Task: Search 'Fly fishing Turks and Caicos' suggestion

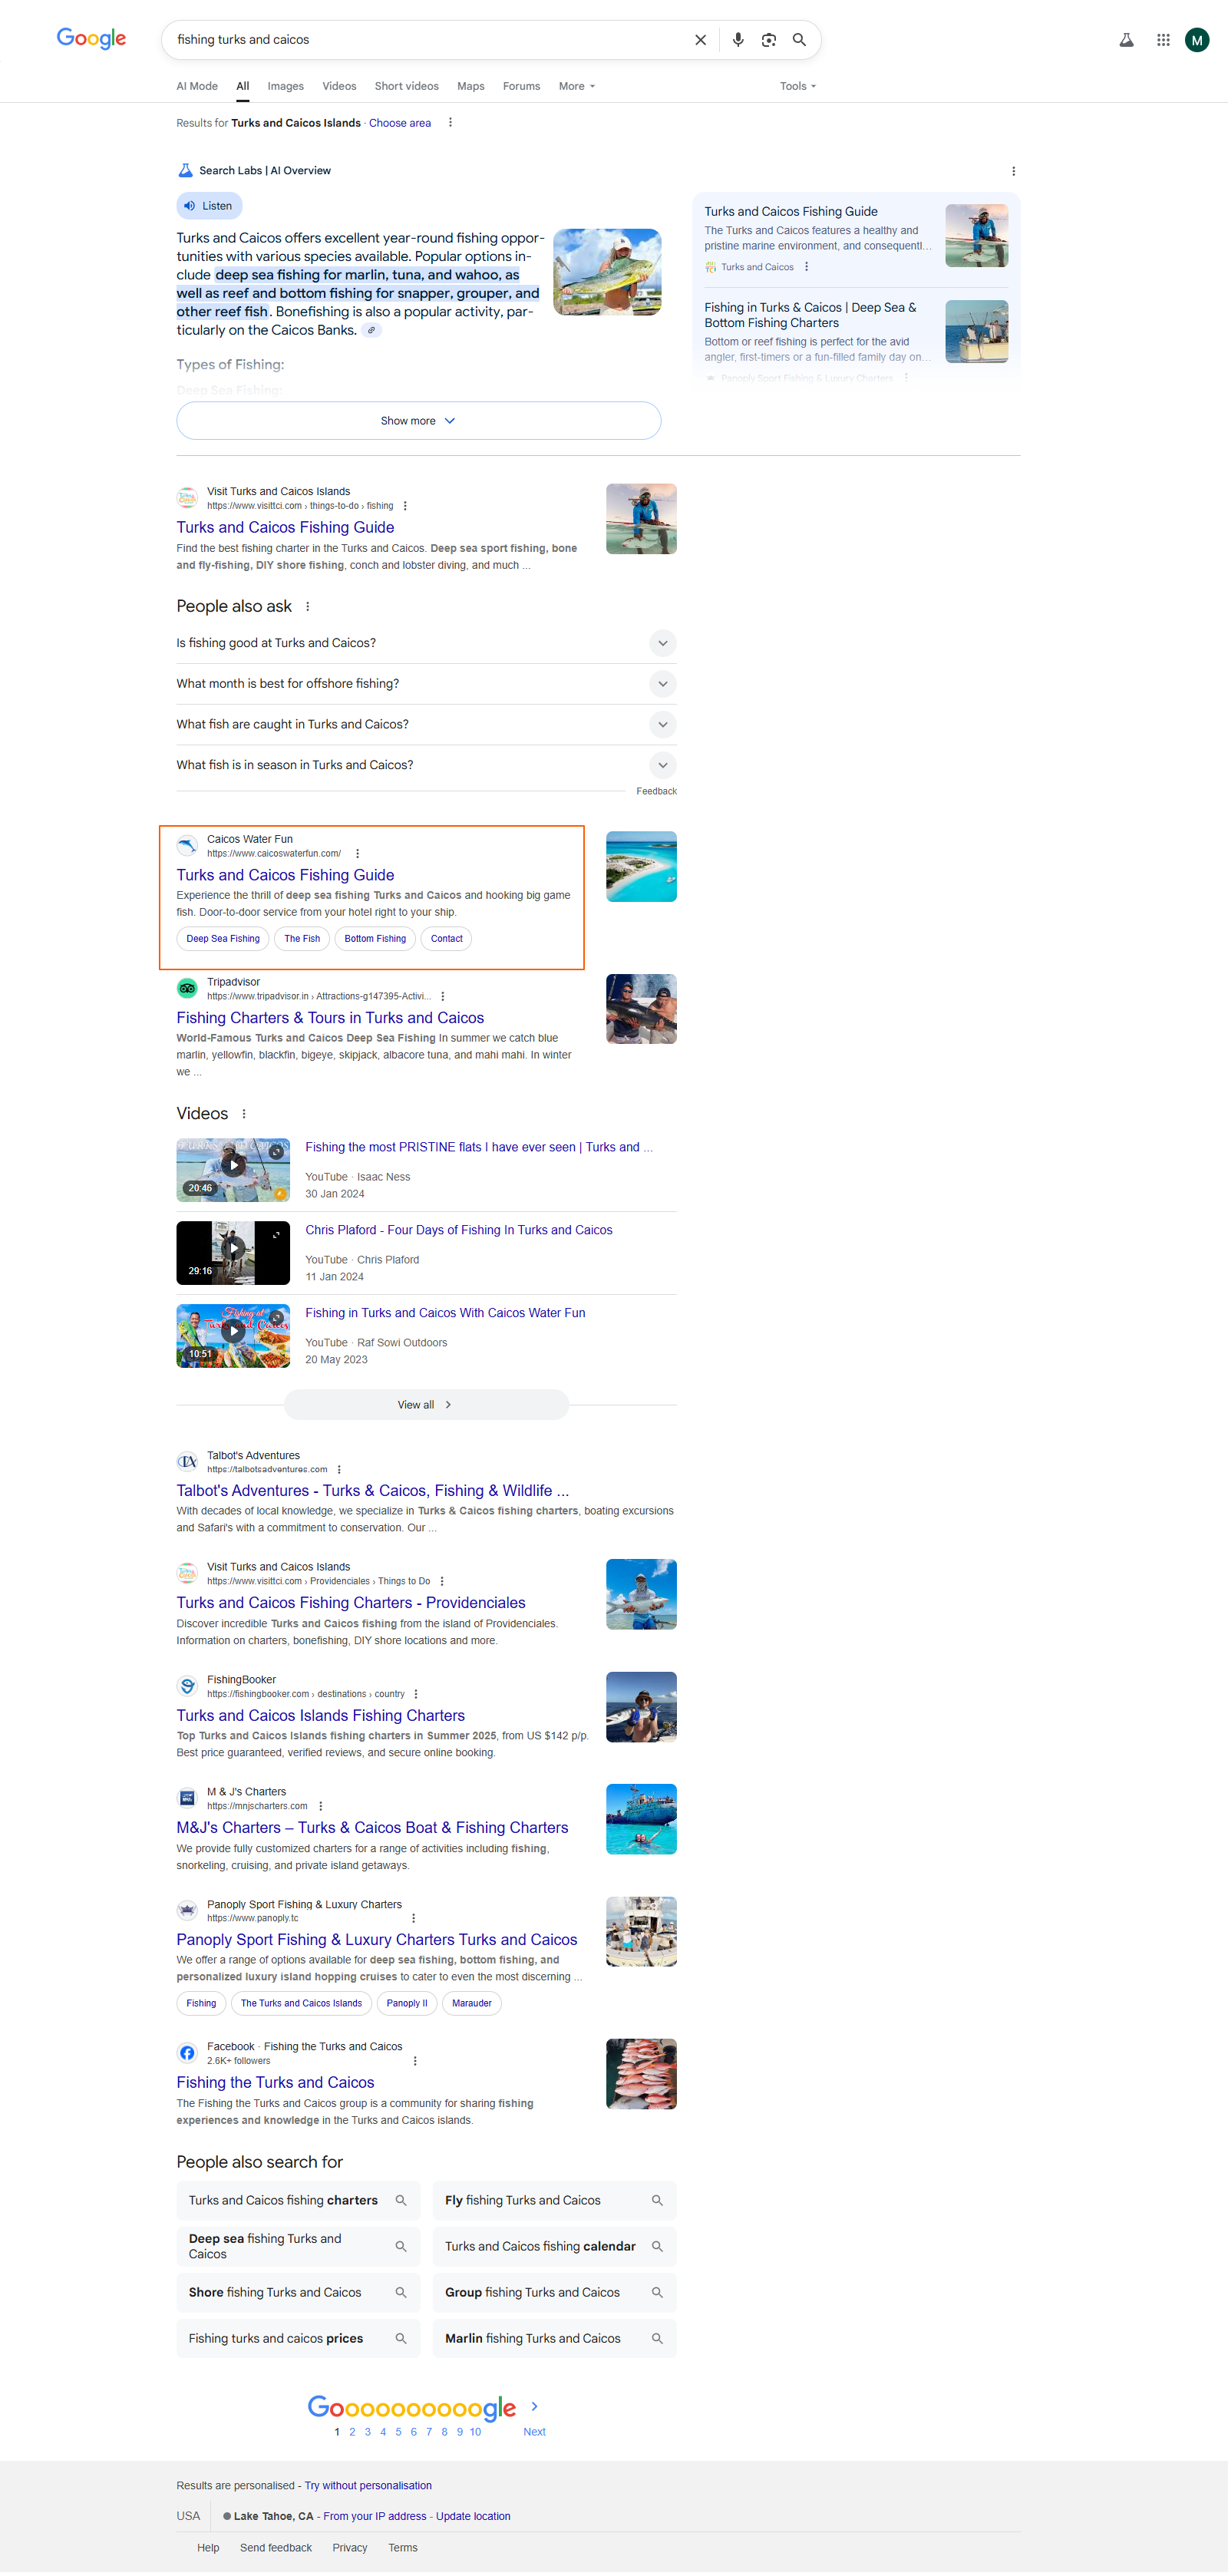Action: coord(555,2200)
